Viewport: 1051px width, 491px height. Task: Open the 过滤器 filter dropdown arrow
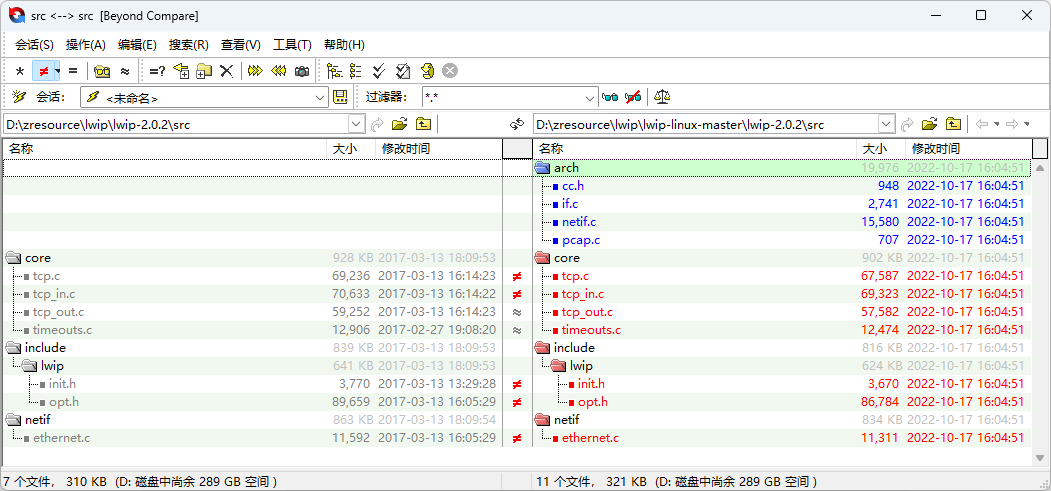point(590,98)
